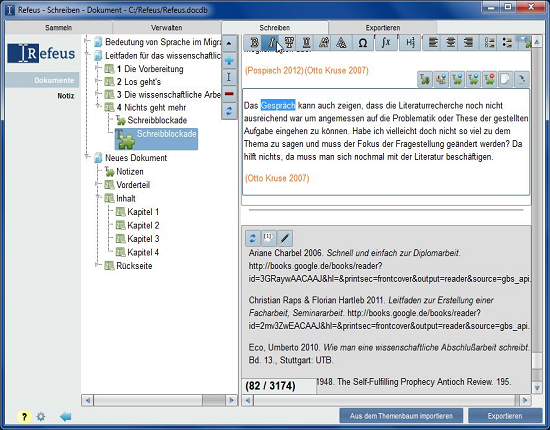Image resolution: width=550 pixels, height=430 pixels.
Task: Click the tree panel horizontal scrollbar thumb
Action: tap(214, 400)
